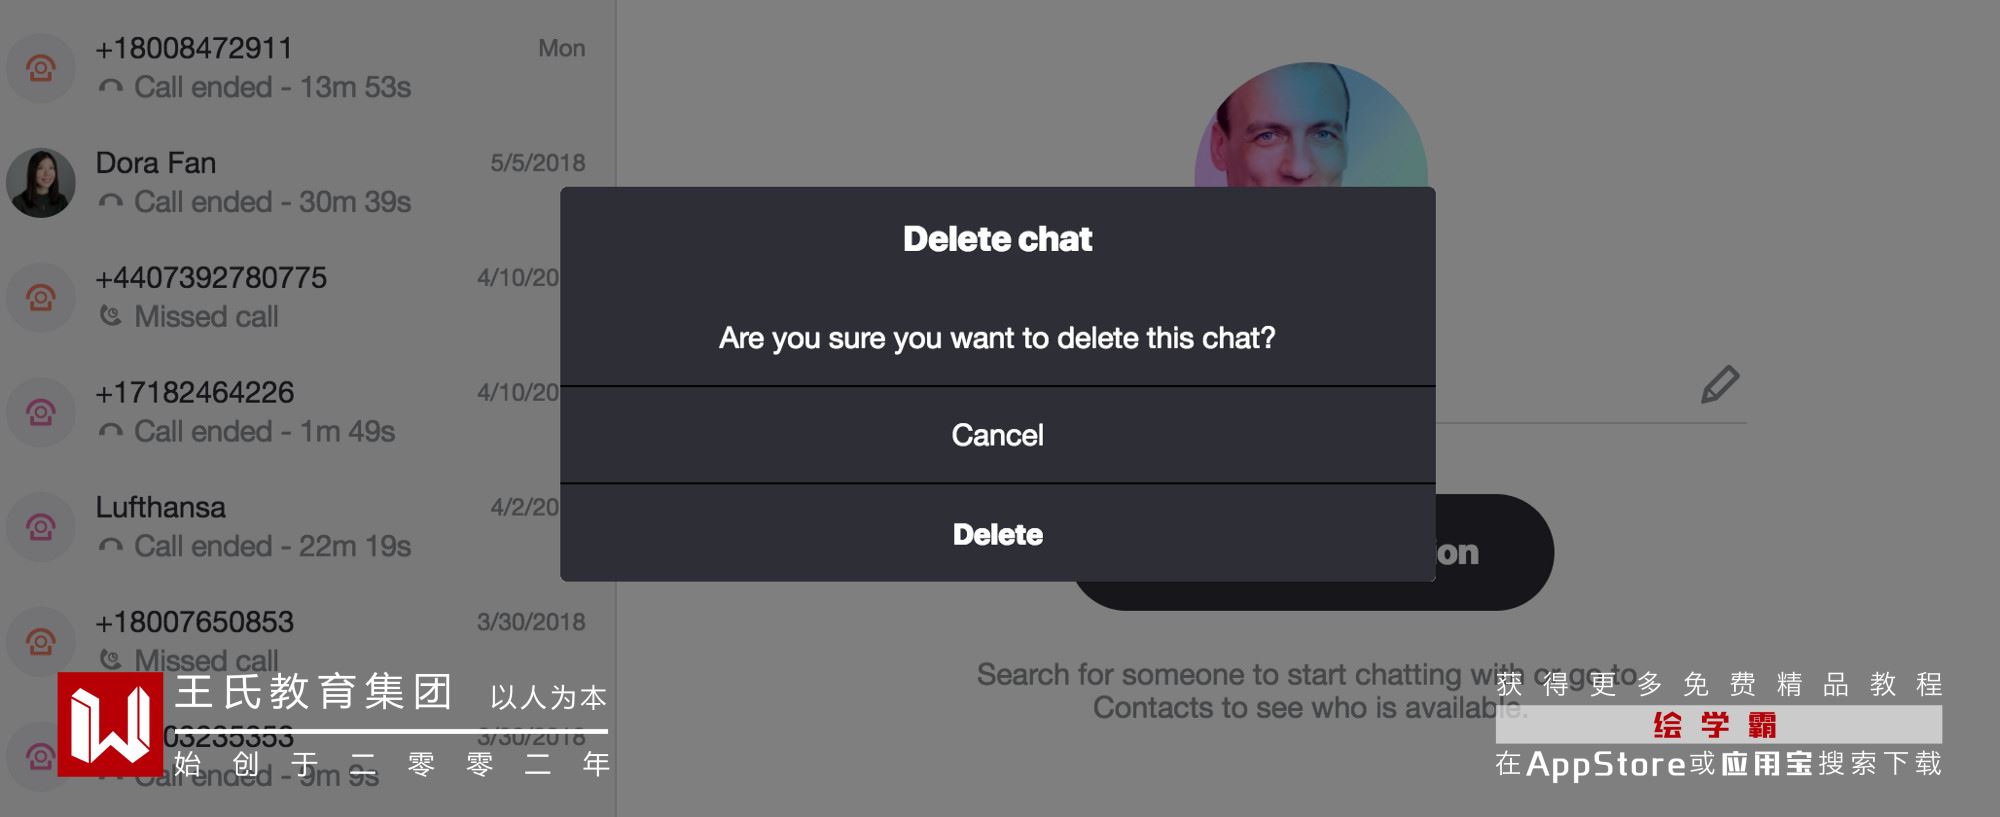Click the pencil edit icon beside profile
The width and height of the screenshot is (2000, 817).
click(x=1719, y=385)
